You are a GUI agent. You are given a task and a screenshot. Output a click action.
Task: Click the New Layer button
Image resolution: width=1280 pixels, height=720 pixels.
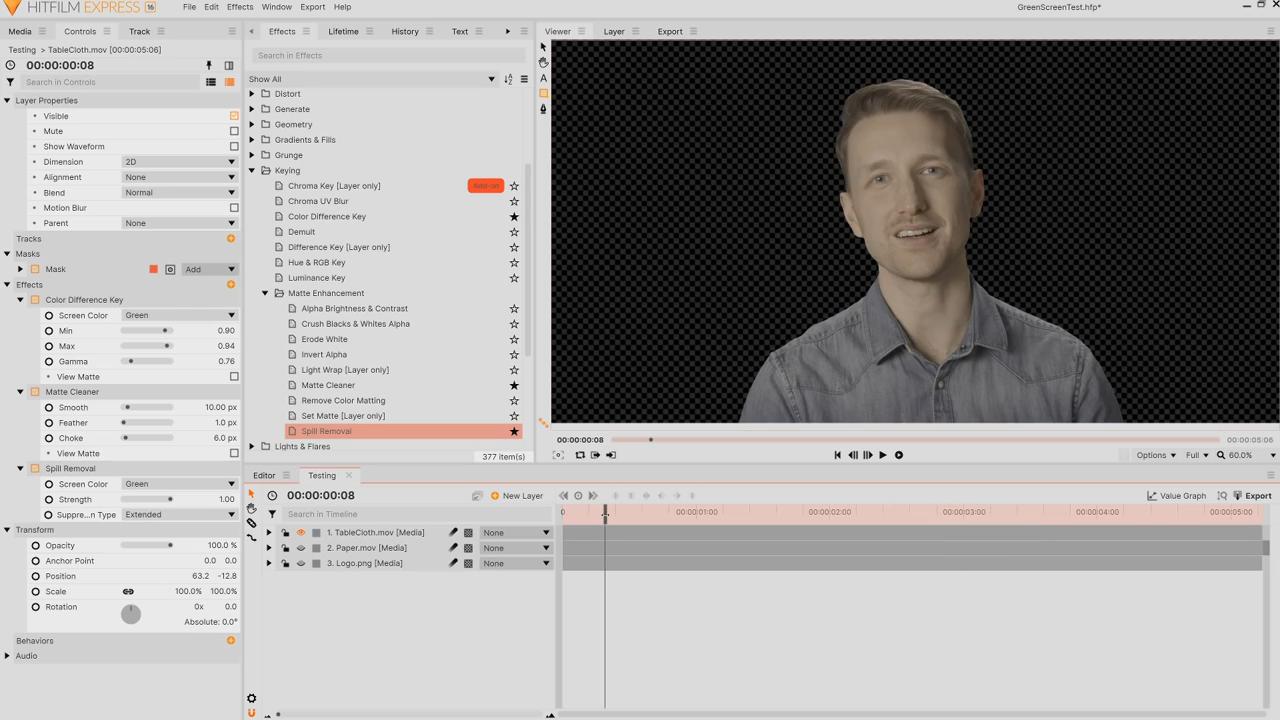coord(516,496)
